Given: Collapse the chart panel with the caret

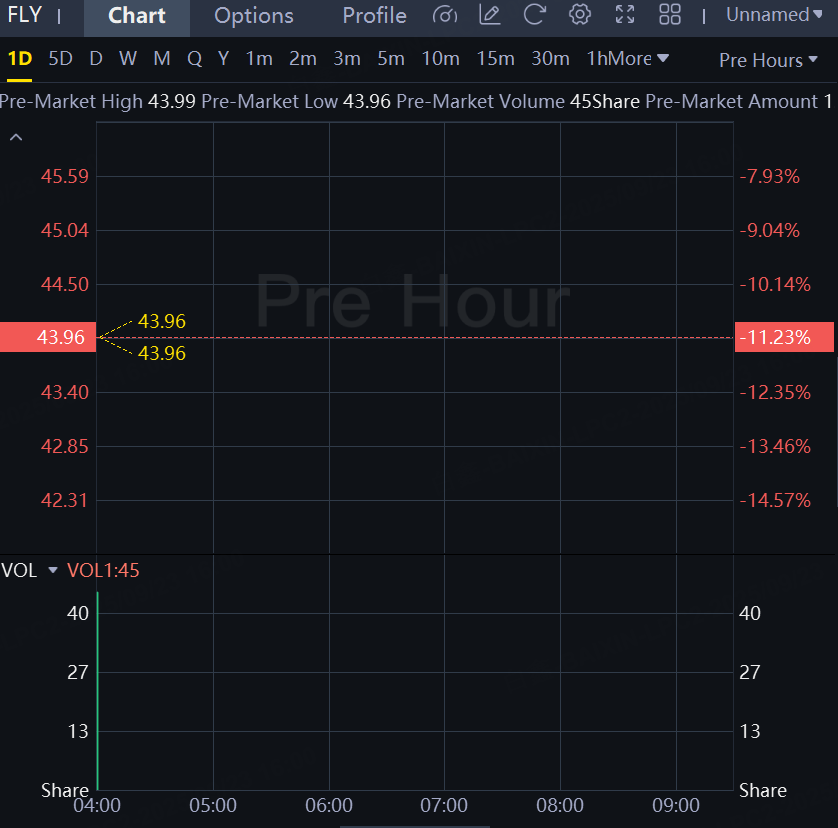Looking at the screenshot, I should click(16, 138).
